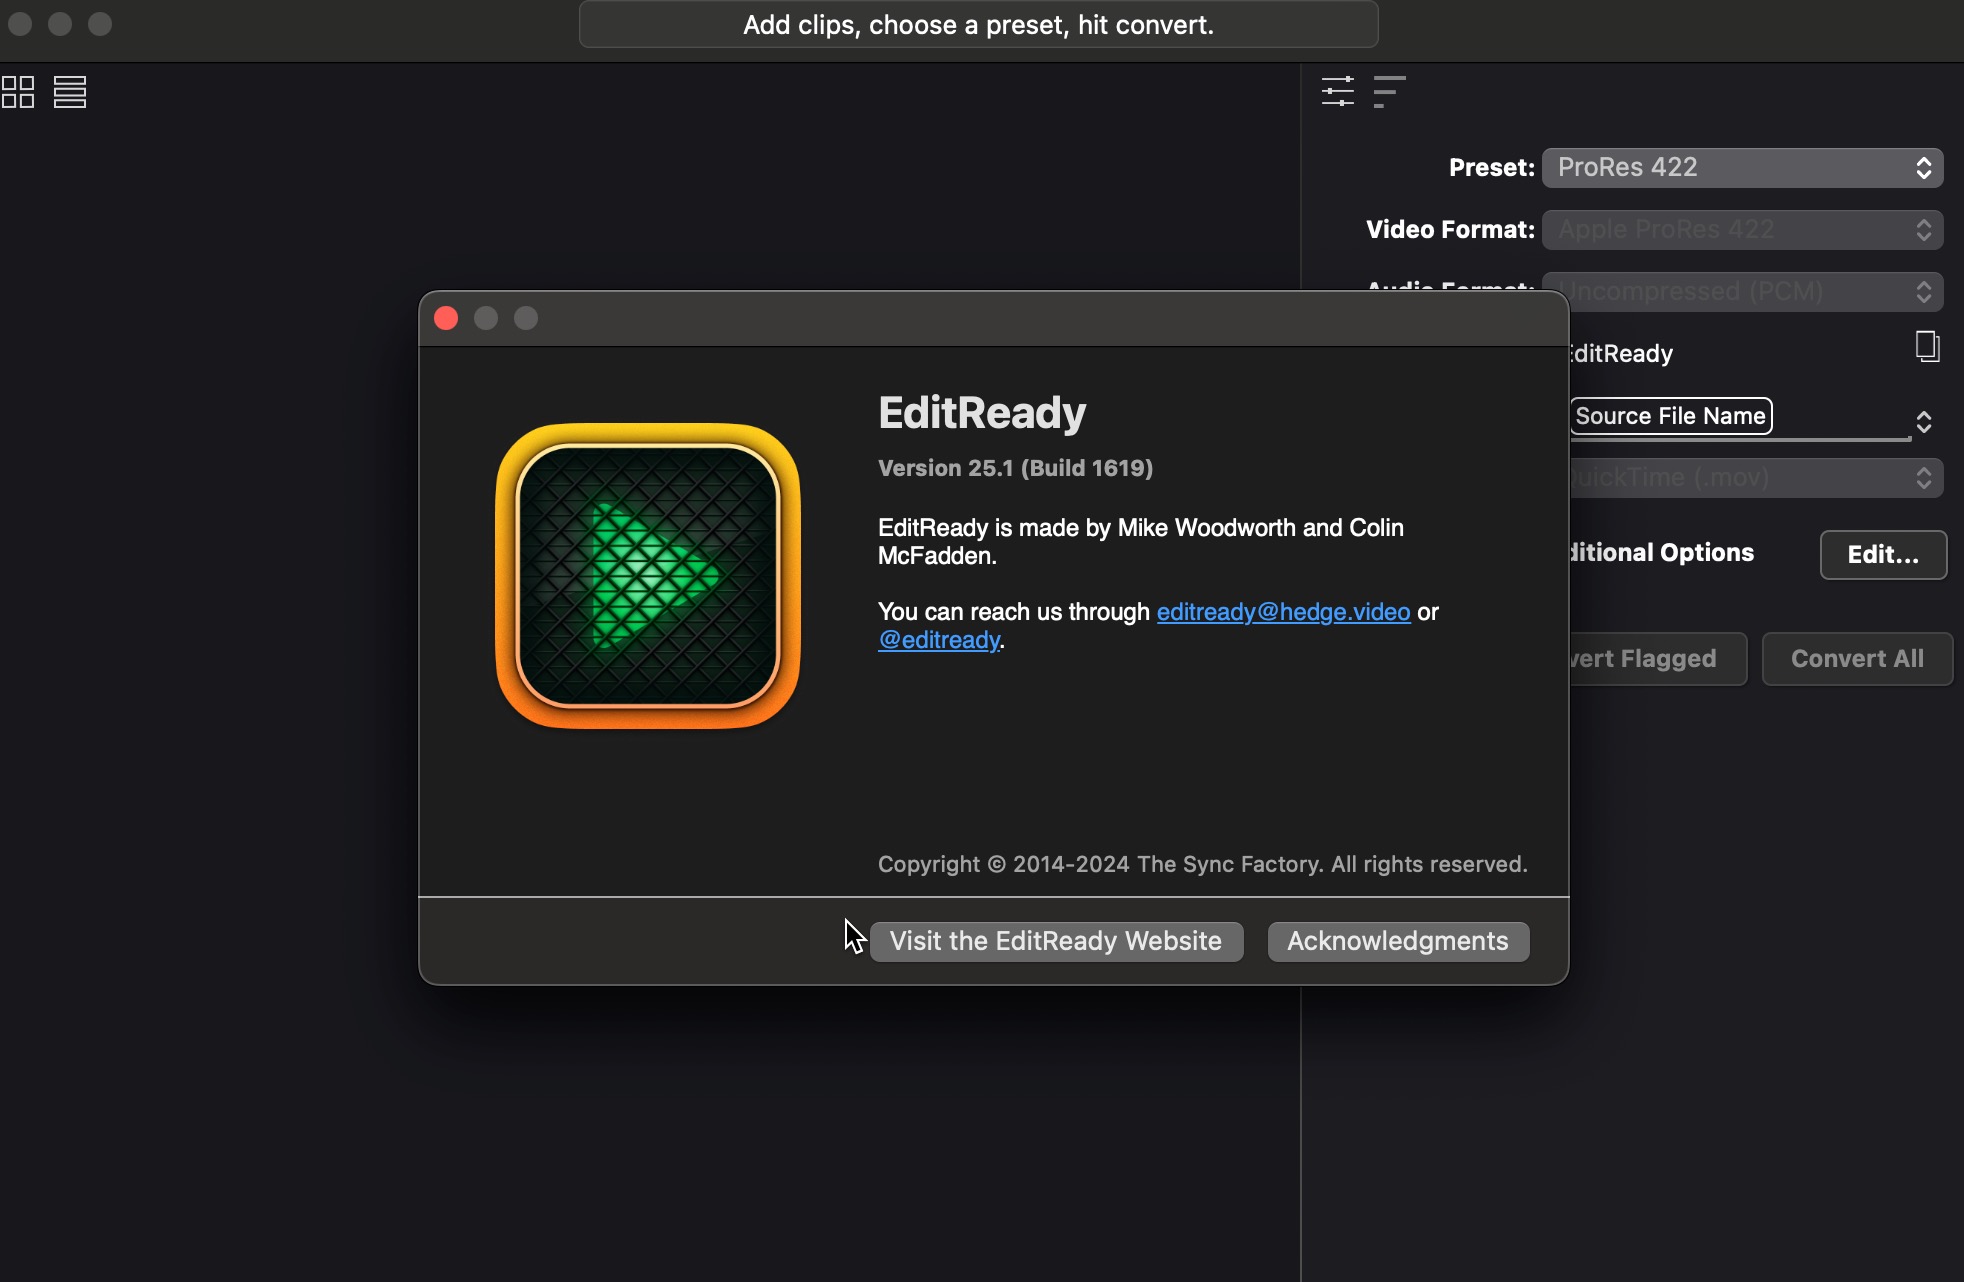Screen dimensions: 1964x1282
Task: Click the Convert Flagged button
Action: point(1658,659)
